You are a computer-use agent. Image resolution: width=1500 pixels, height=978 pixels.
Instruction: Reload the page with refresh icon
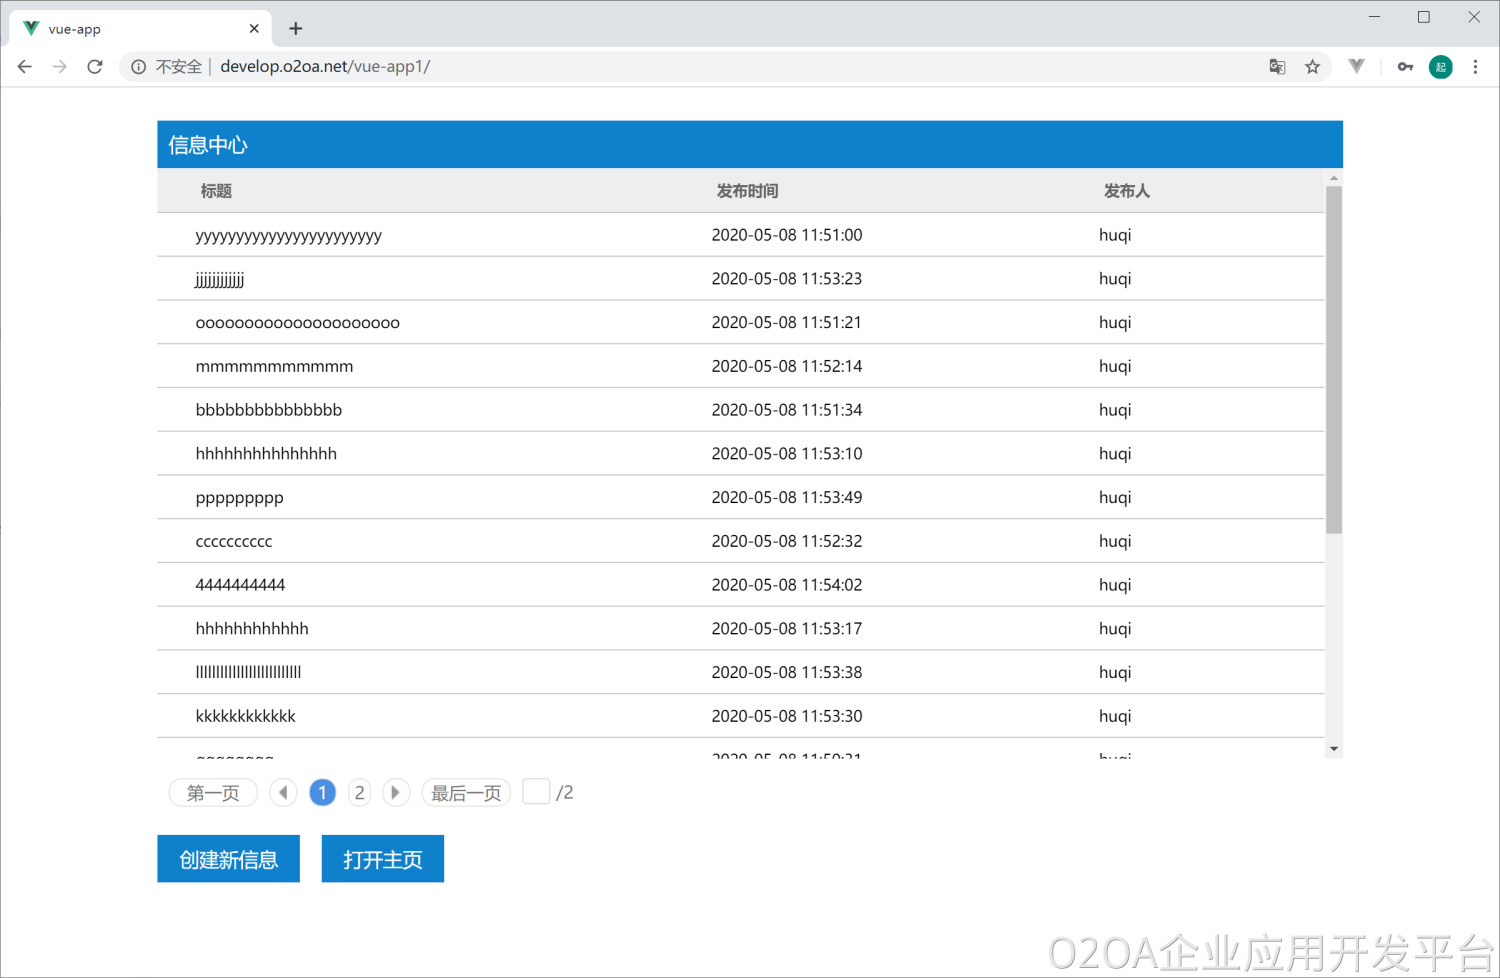[95, 67]
